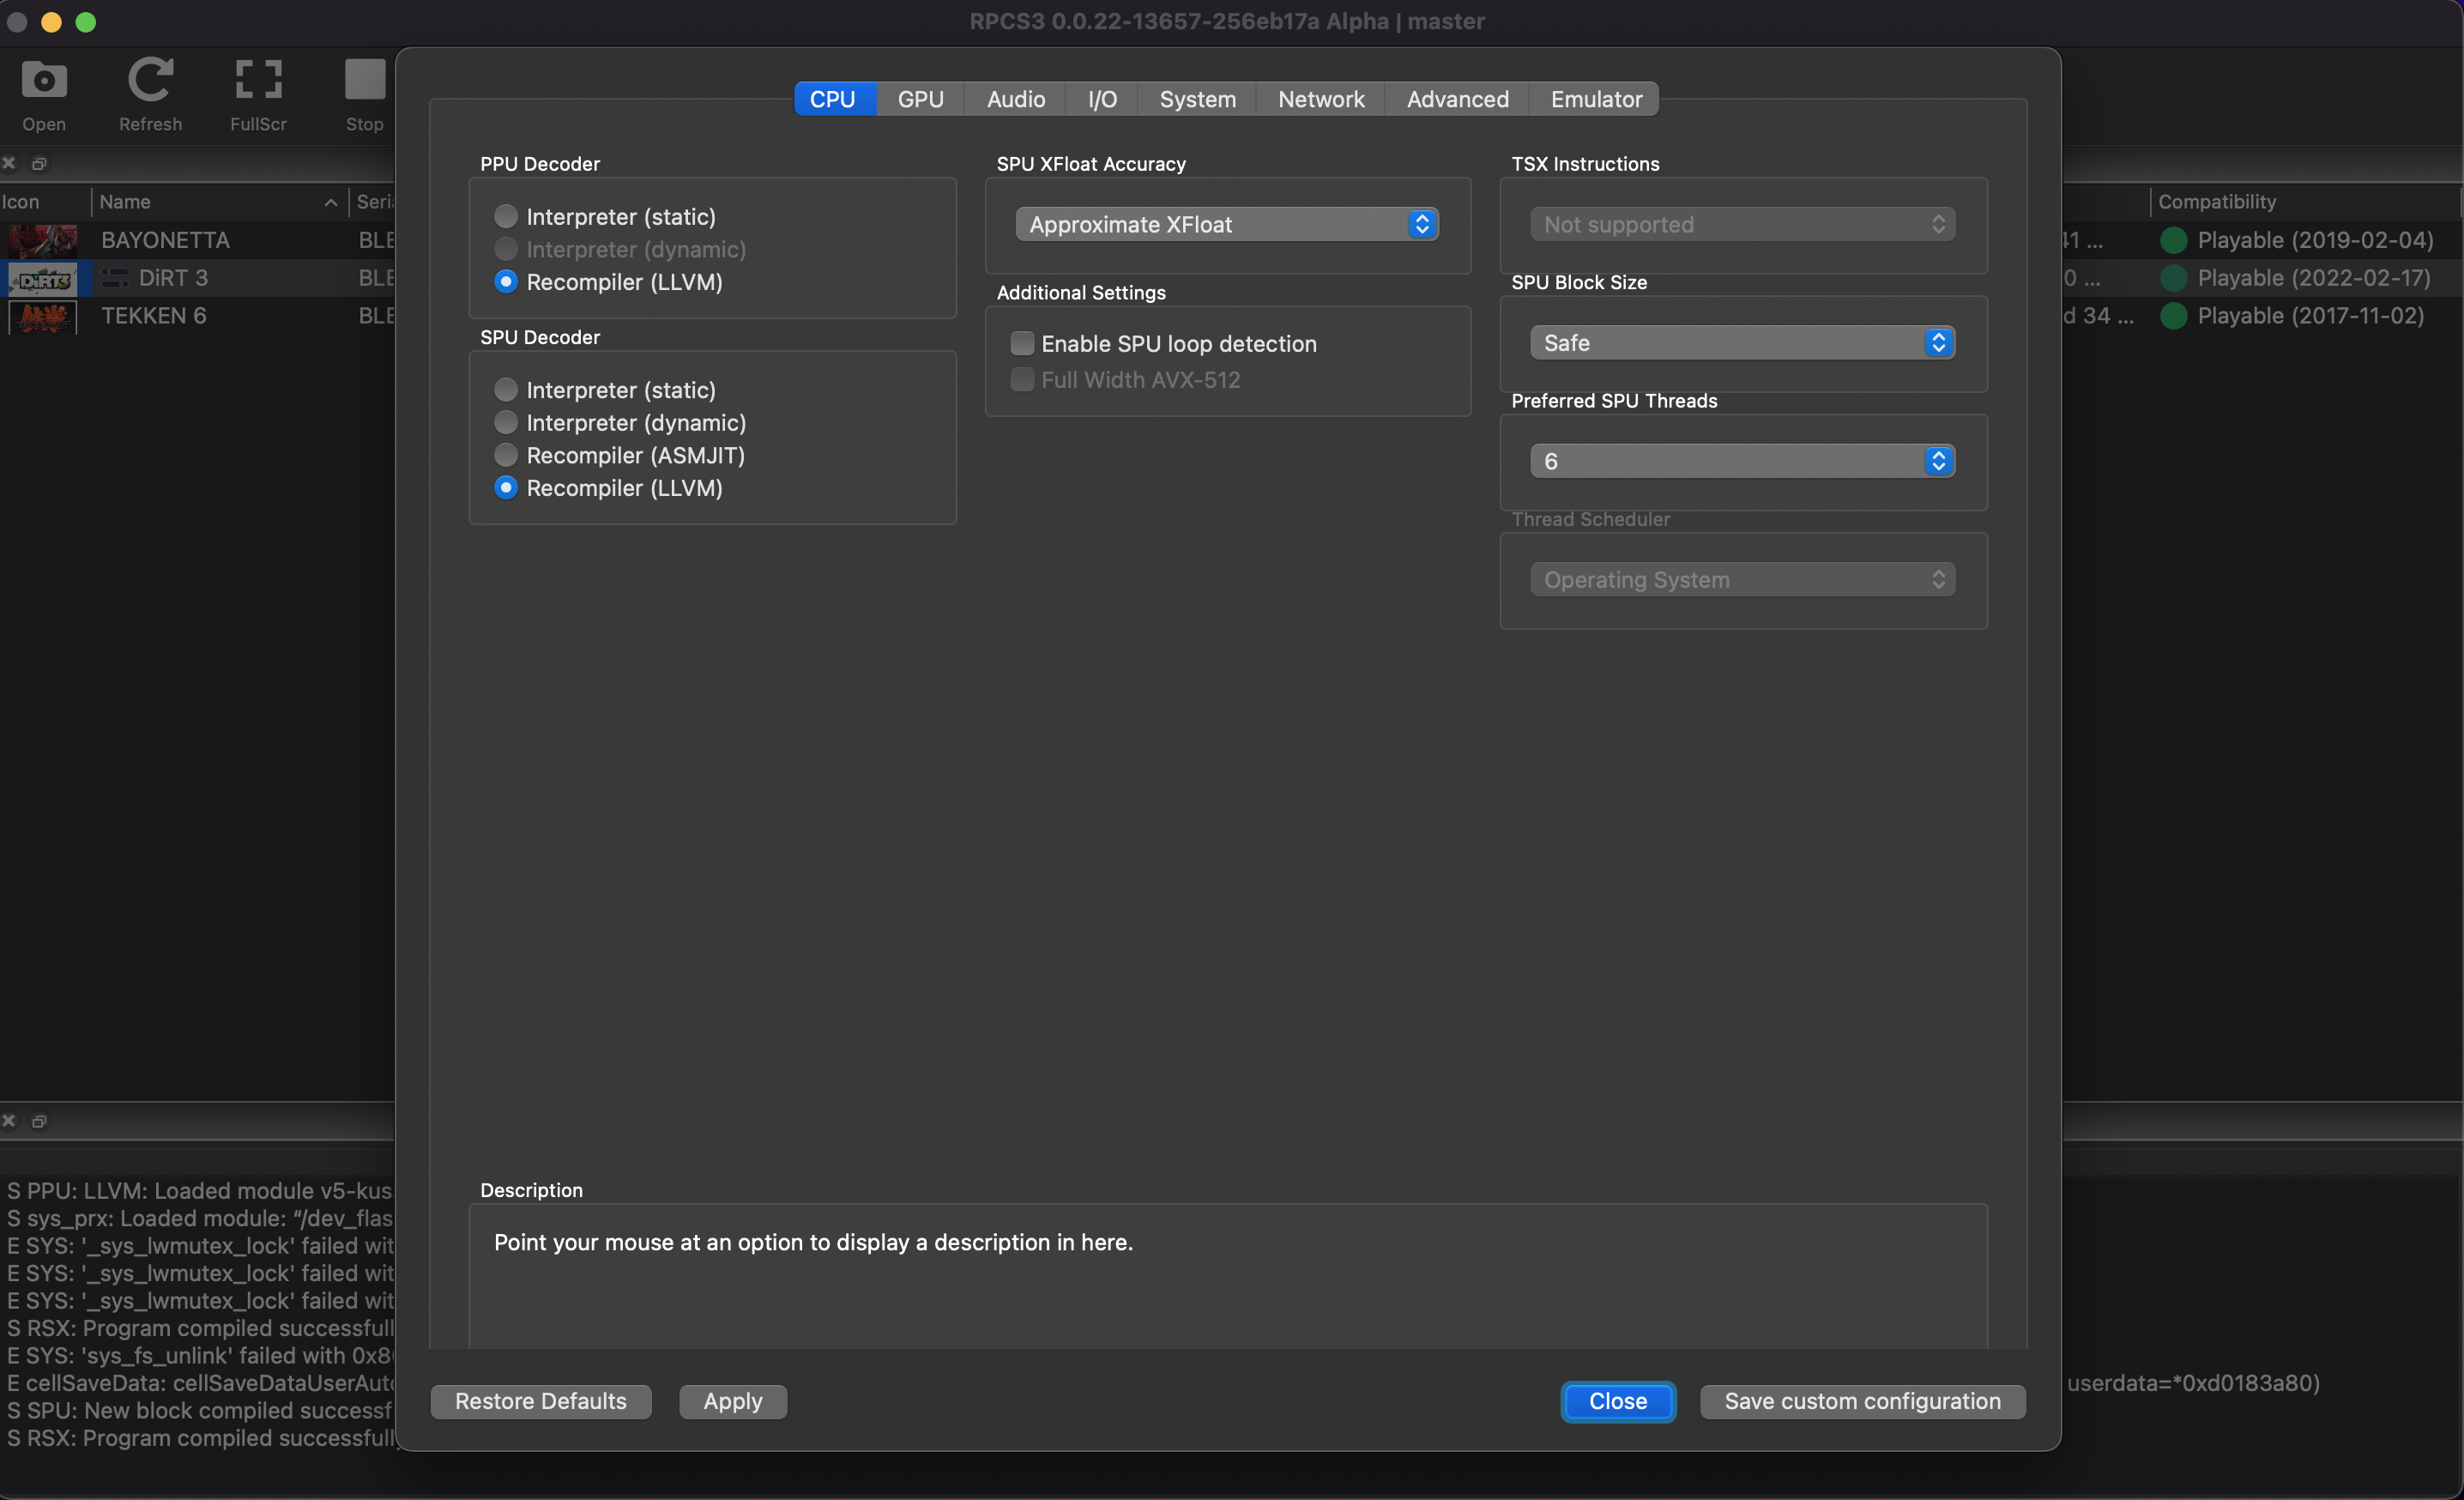Select the BAYONETTA row name
Image resolution: width=2464 pixels, height=1500 pixels.
165,240
